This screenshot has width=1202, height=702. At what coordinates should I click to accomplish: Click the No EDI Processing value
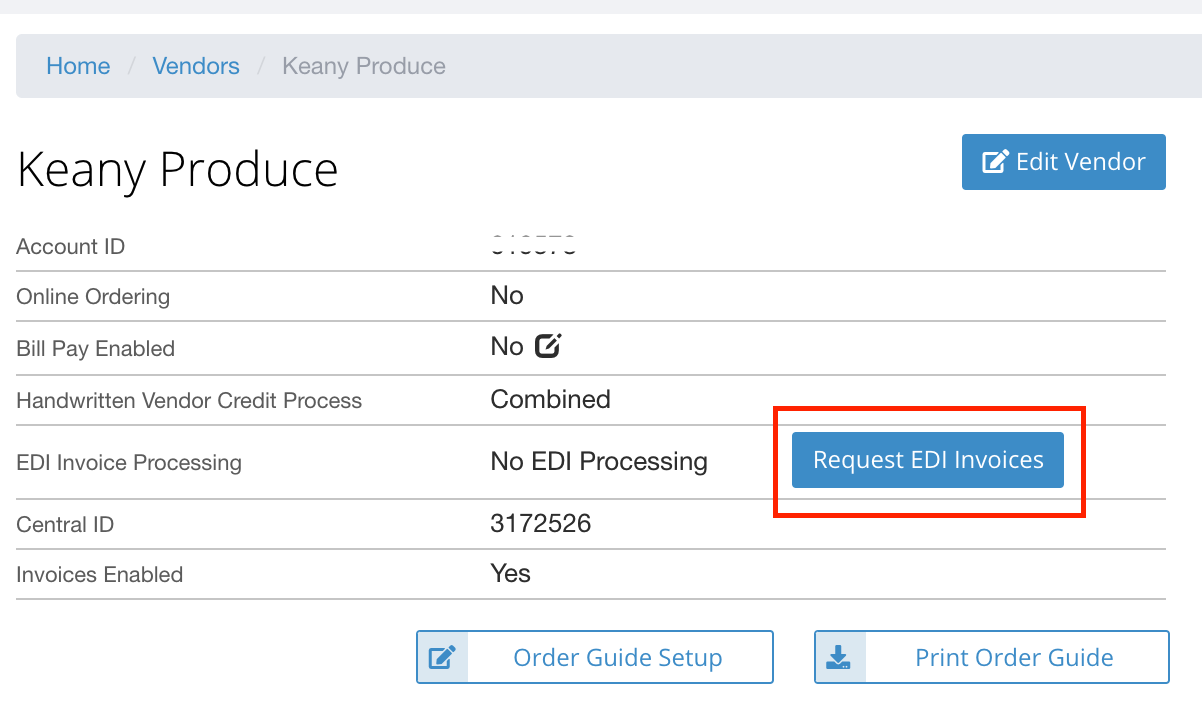coord(599,461)
